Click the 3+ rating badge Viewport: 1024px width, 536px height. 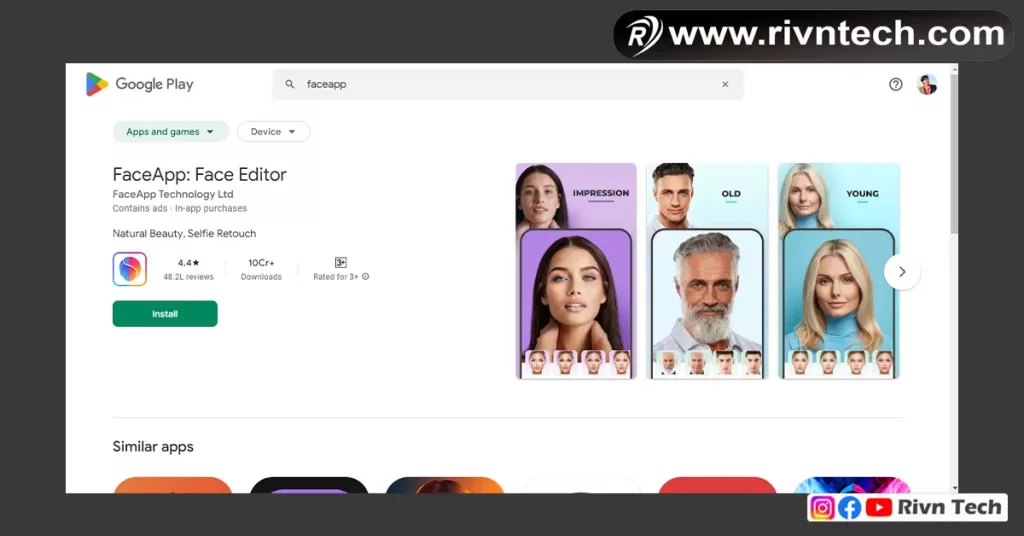click(x=340, y=262)
